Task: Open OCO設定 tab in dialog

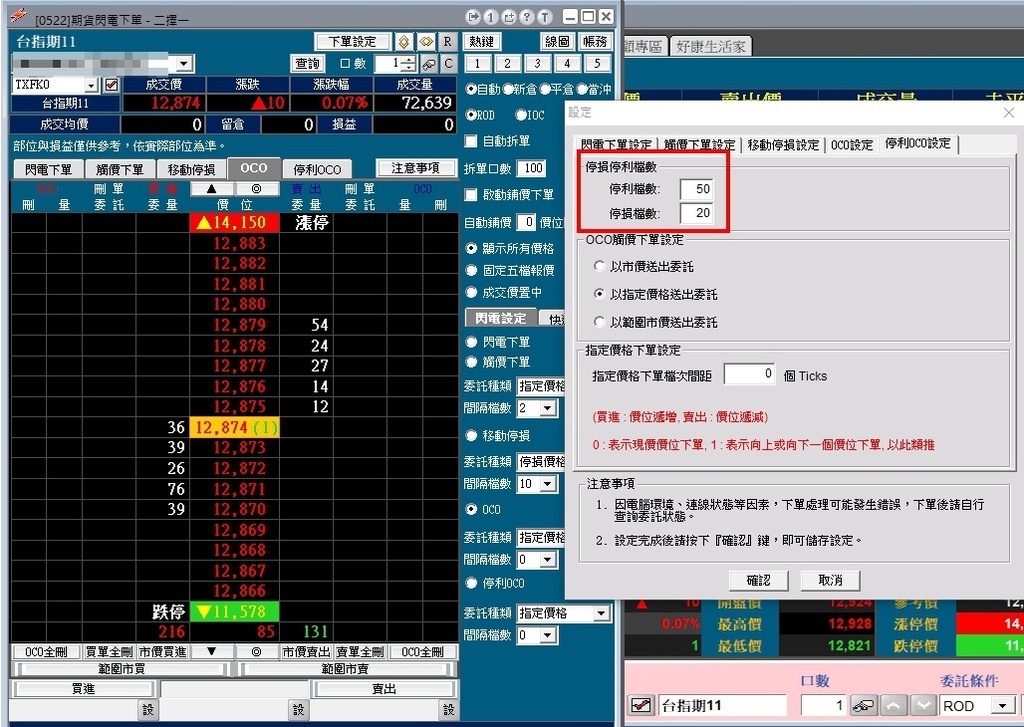Action: pyautogui.click(x=852, y=144)
